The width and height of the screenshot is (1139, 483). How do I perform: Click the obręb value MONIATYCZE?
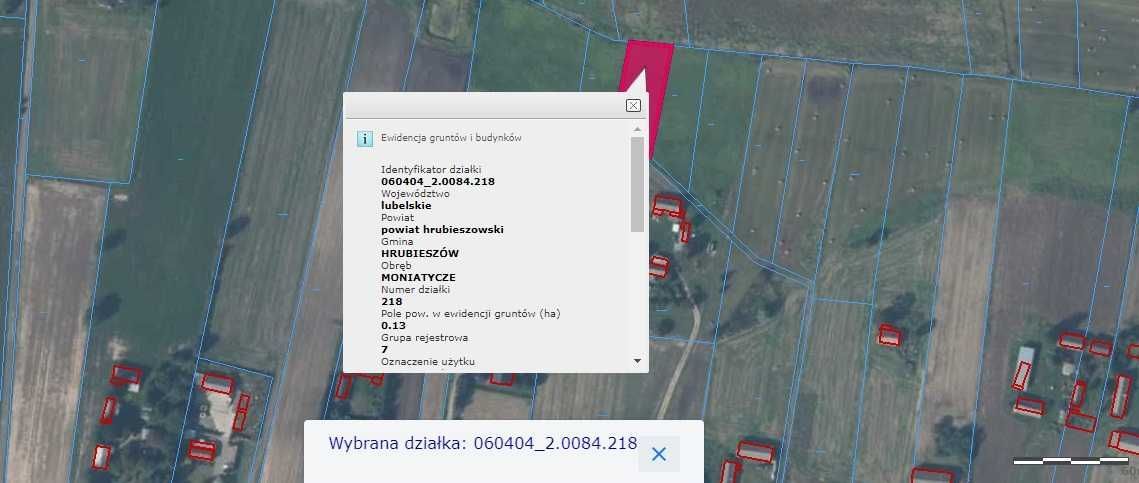point(418,277)
